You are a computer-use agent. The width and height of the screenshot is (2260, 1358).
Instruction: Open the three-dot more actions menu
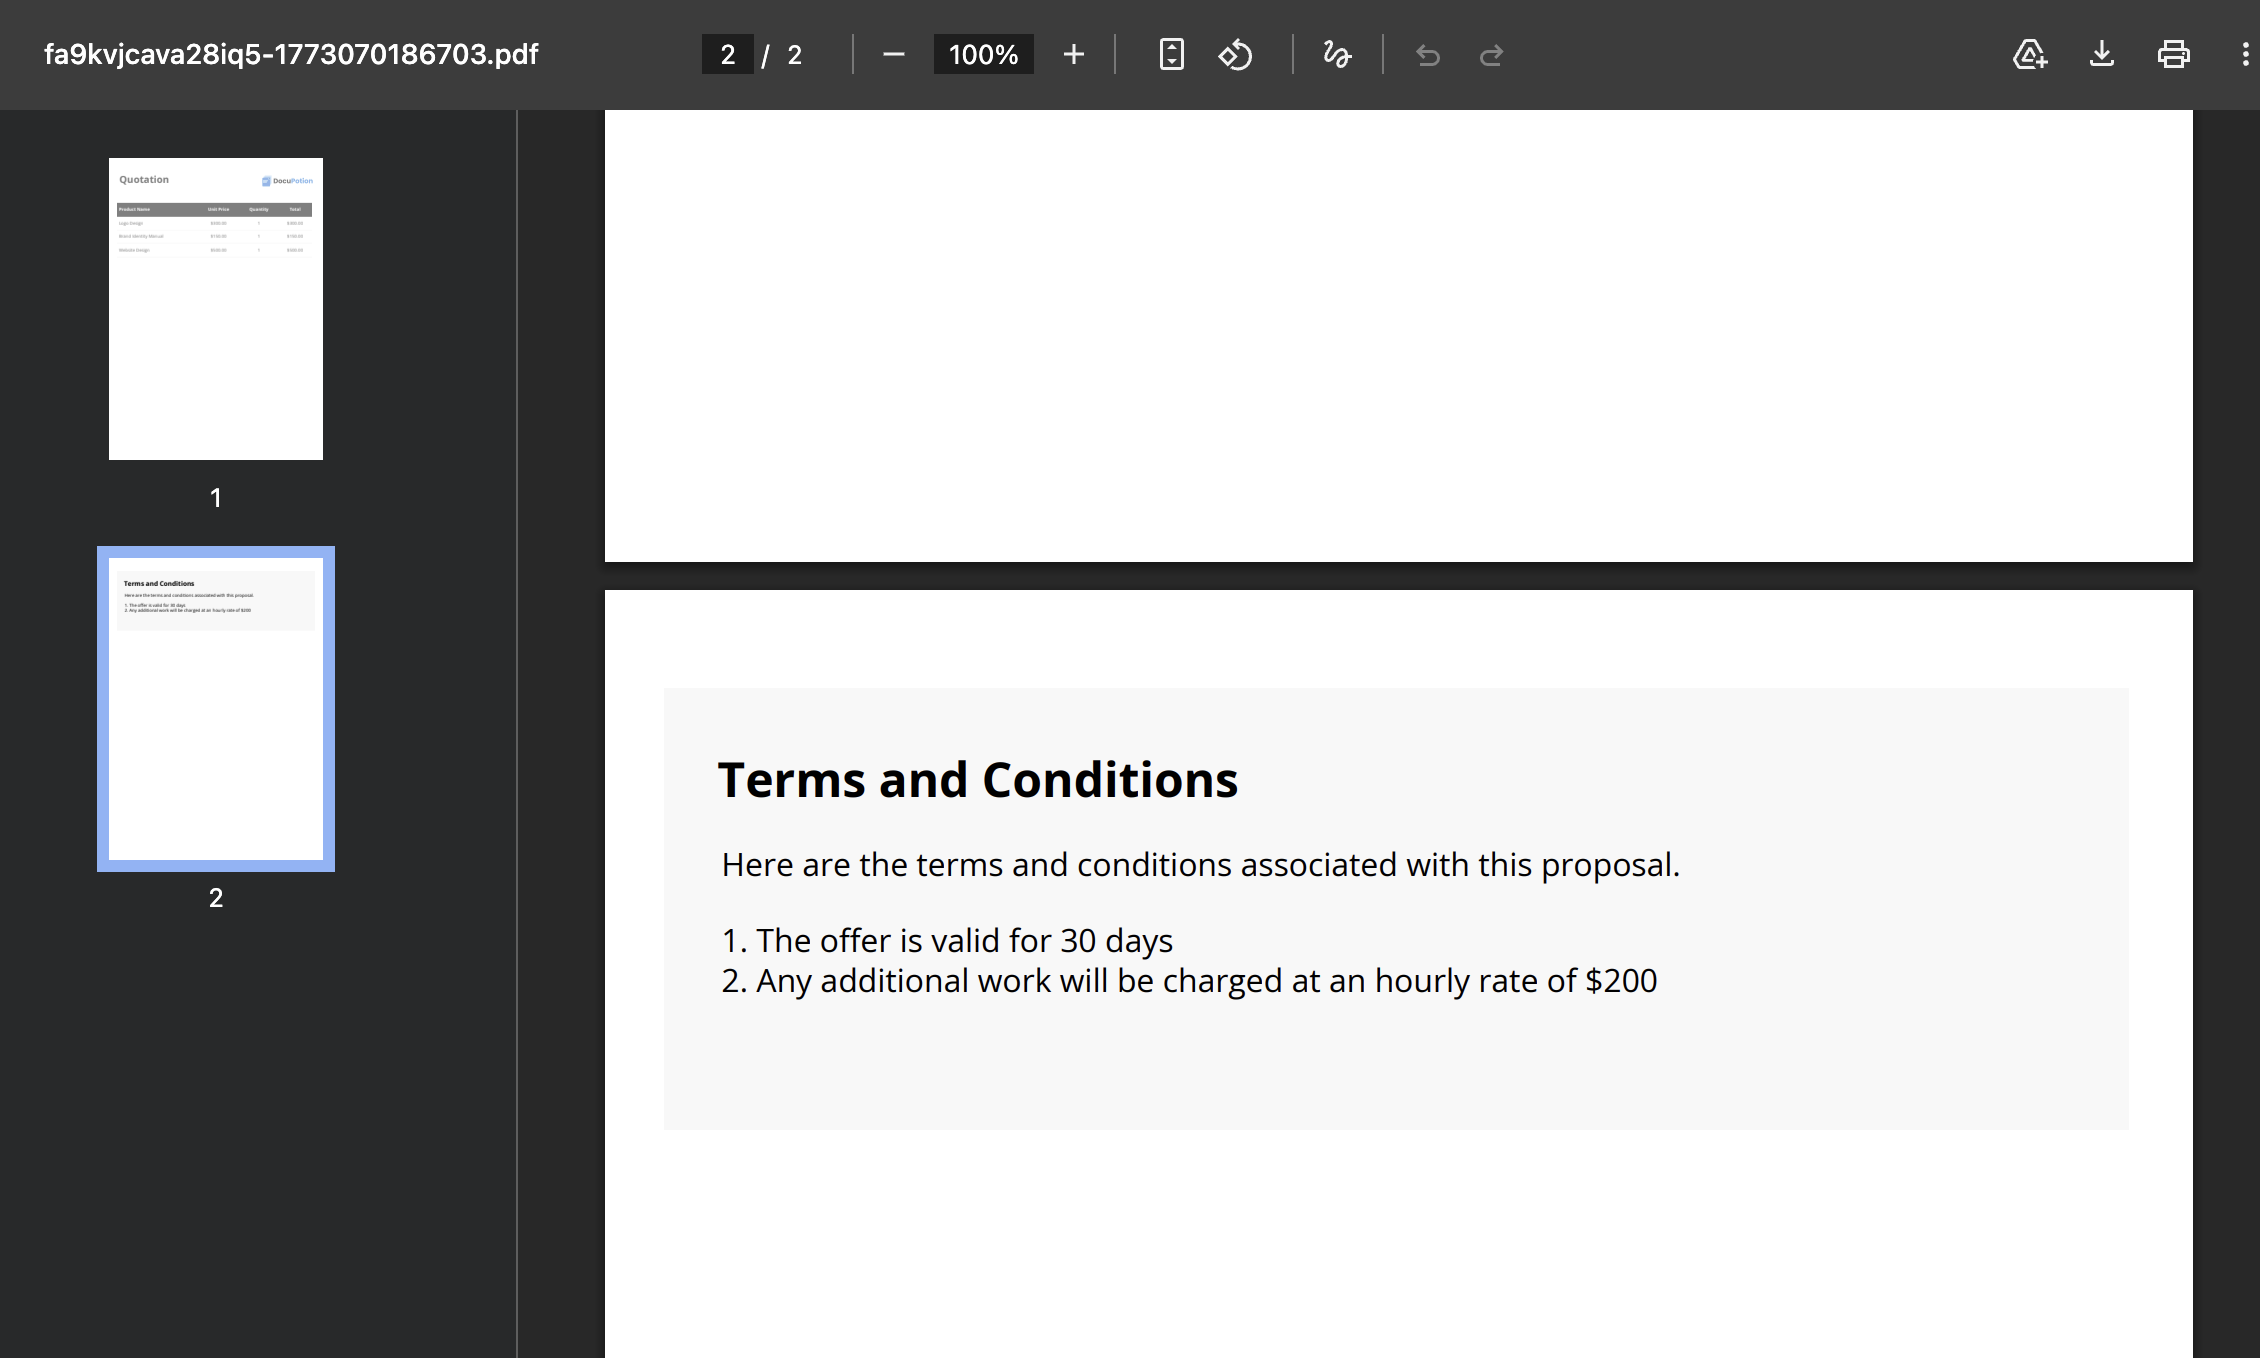click(2245, 55)
